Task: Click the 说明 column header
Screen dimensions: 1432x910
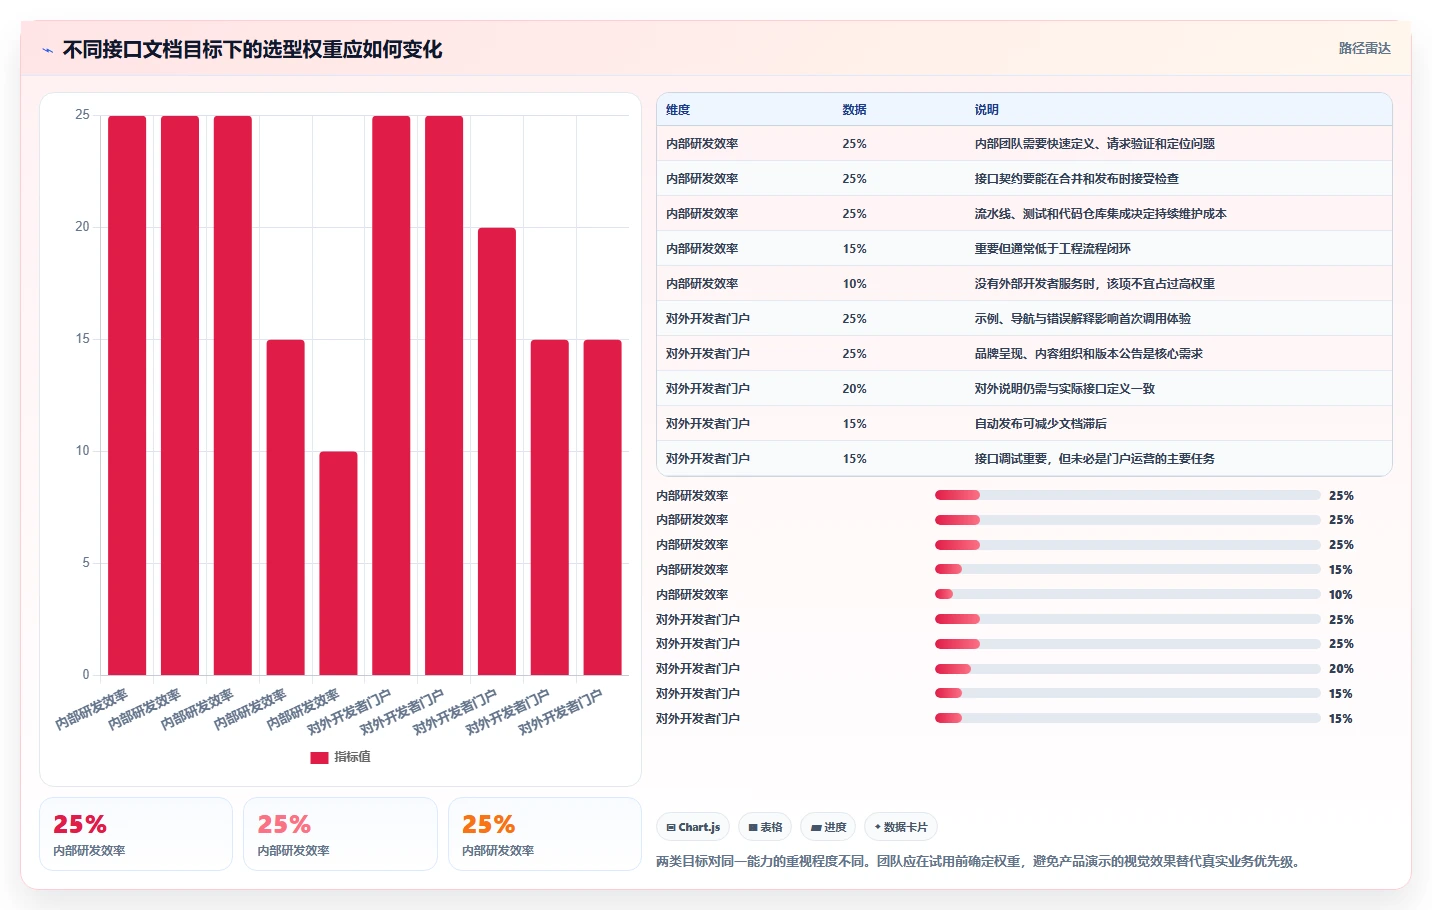Action: point(987,110)
